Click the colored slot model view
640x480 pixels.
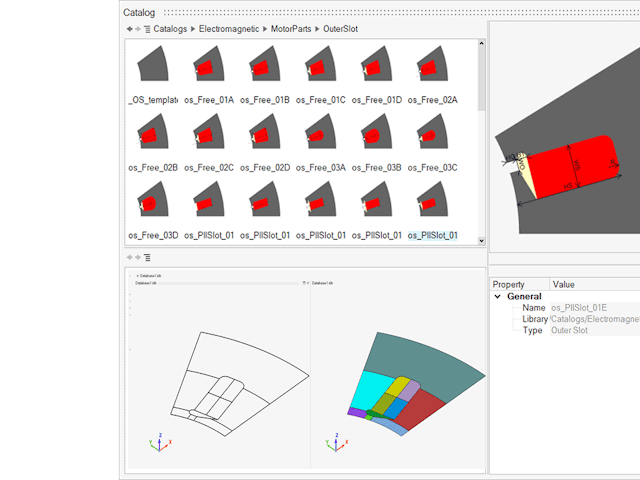416,384
